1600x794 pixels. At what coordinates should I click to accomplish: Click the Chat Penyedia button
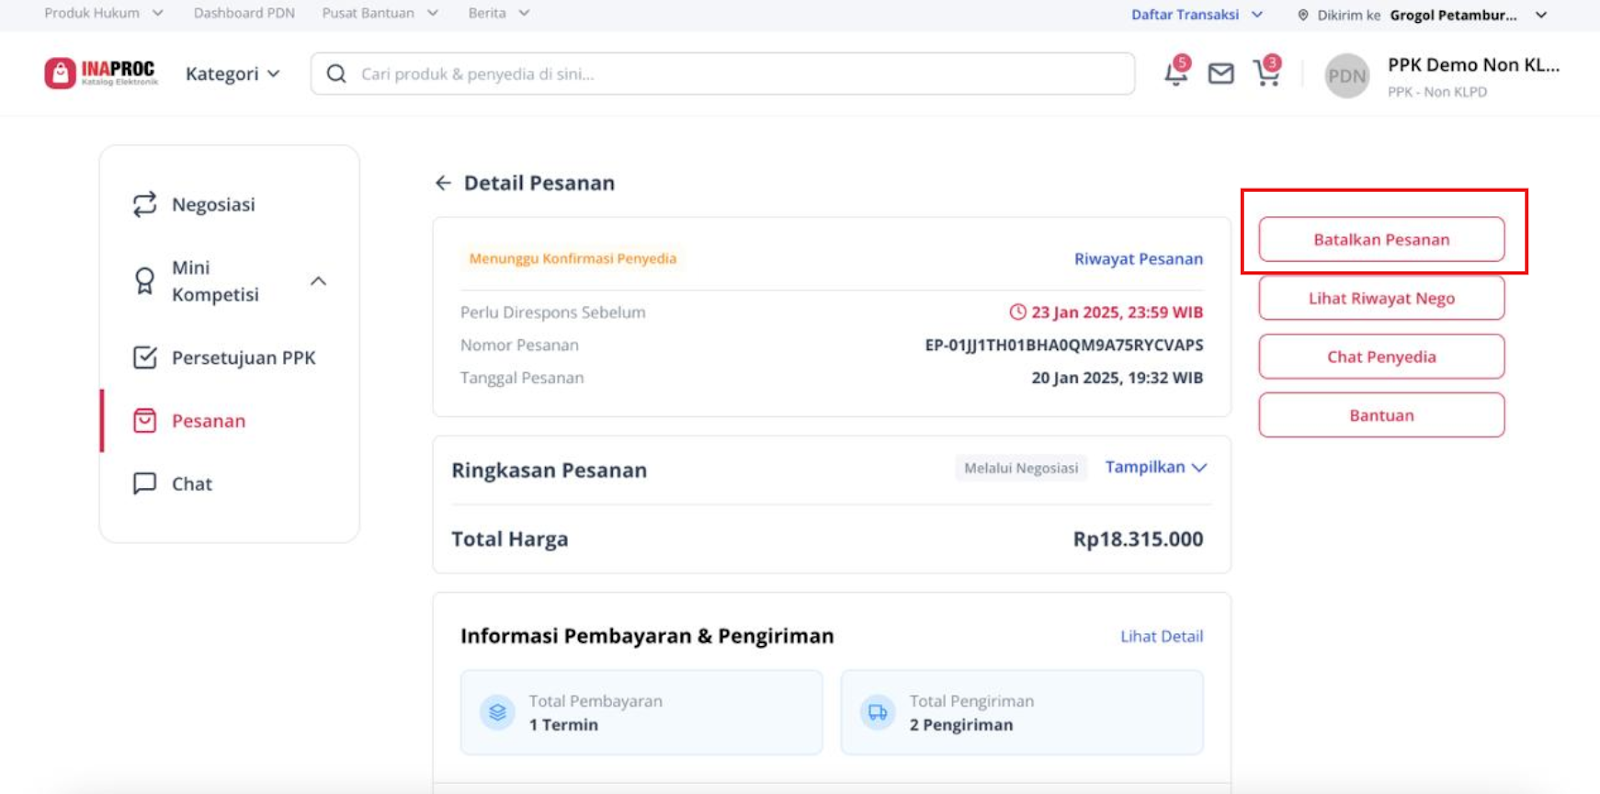coord(1381,357)
